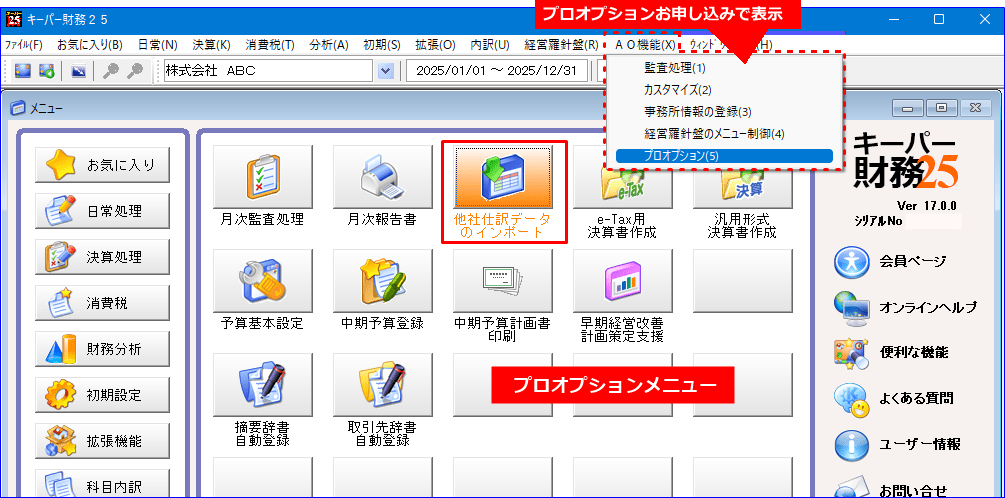Open お気に入り sidebar button with star
Viewport: 1005px width, 498px height.
102,165
